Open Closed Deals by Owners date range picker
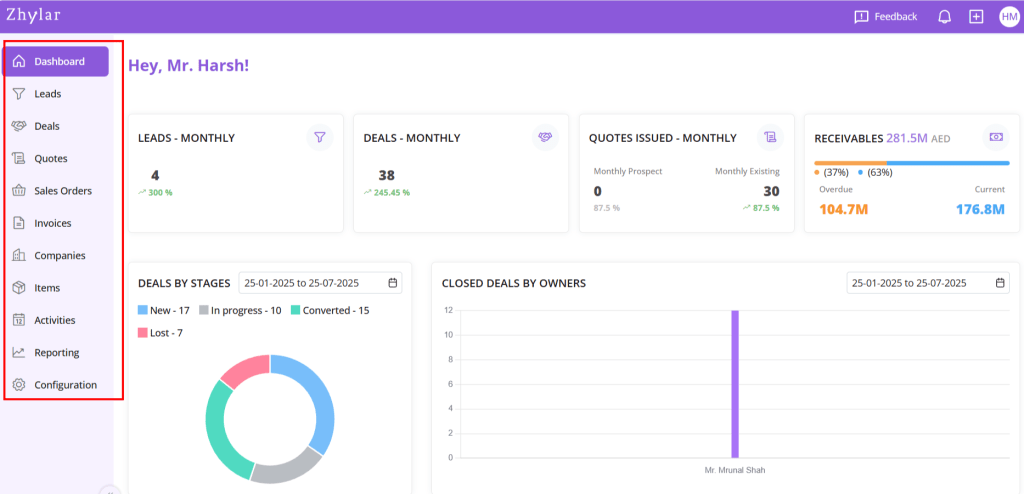This screenshot has height=494, width=1024. (x=927, y=283)
